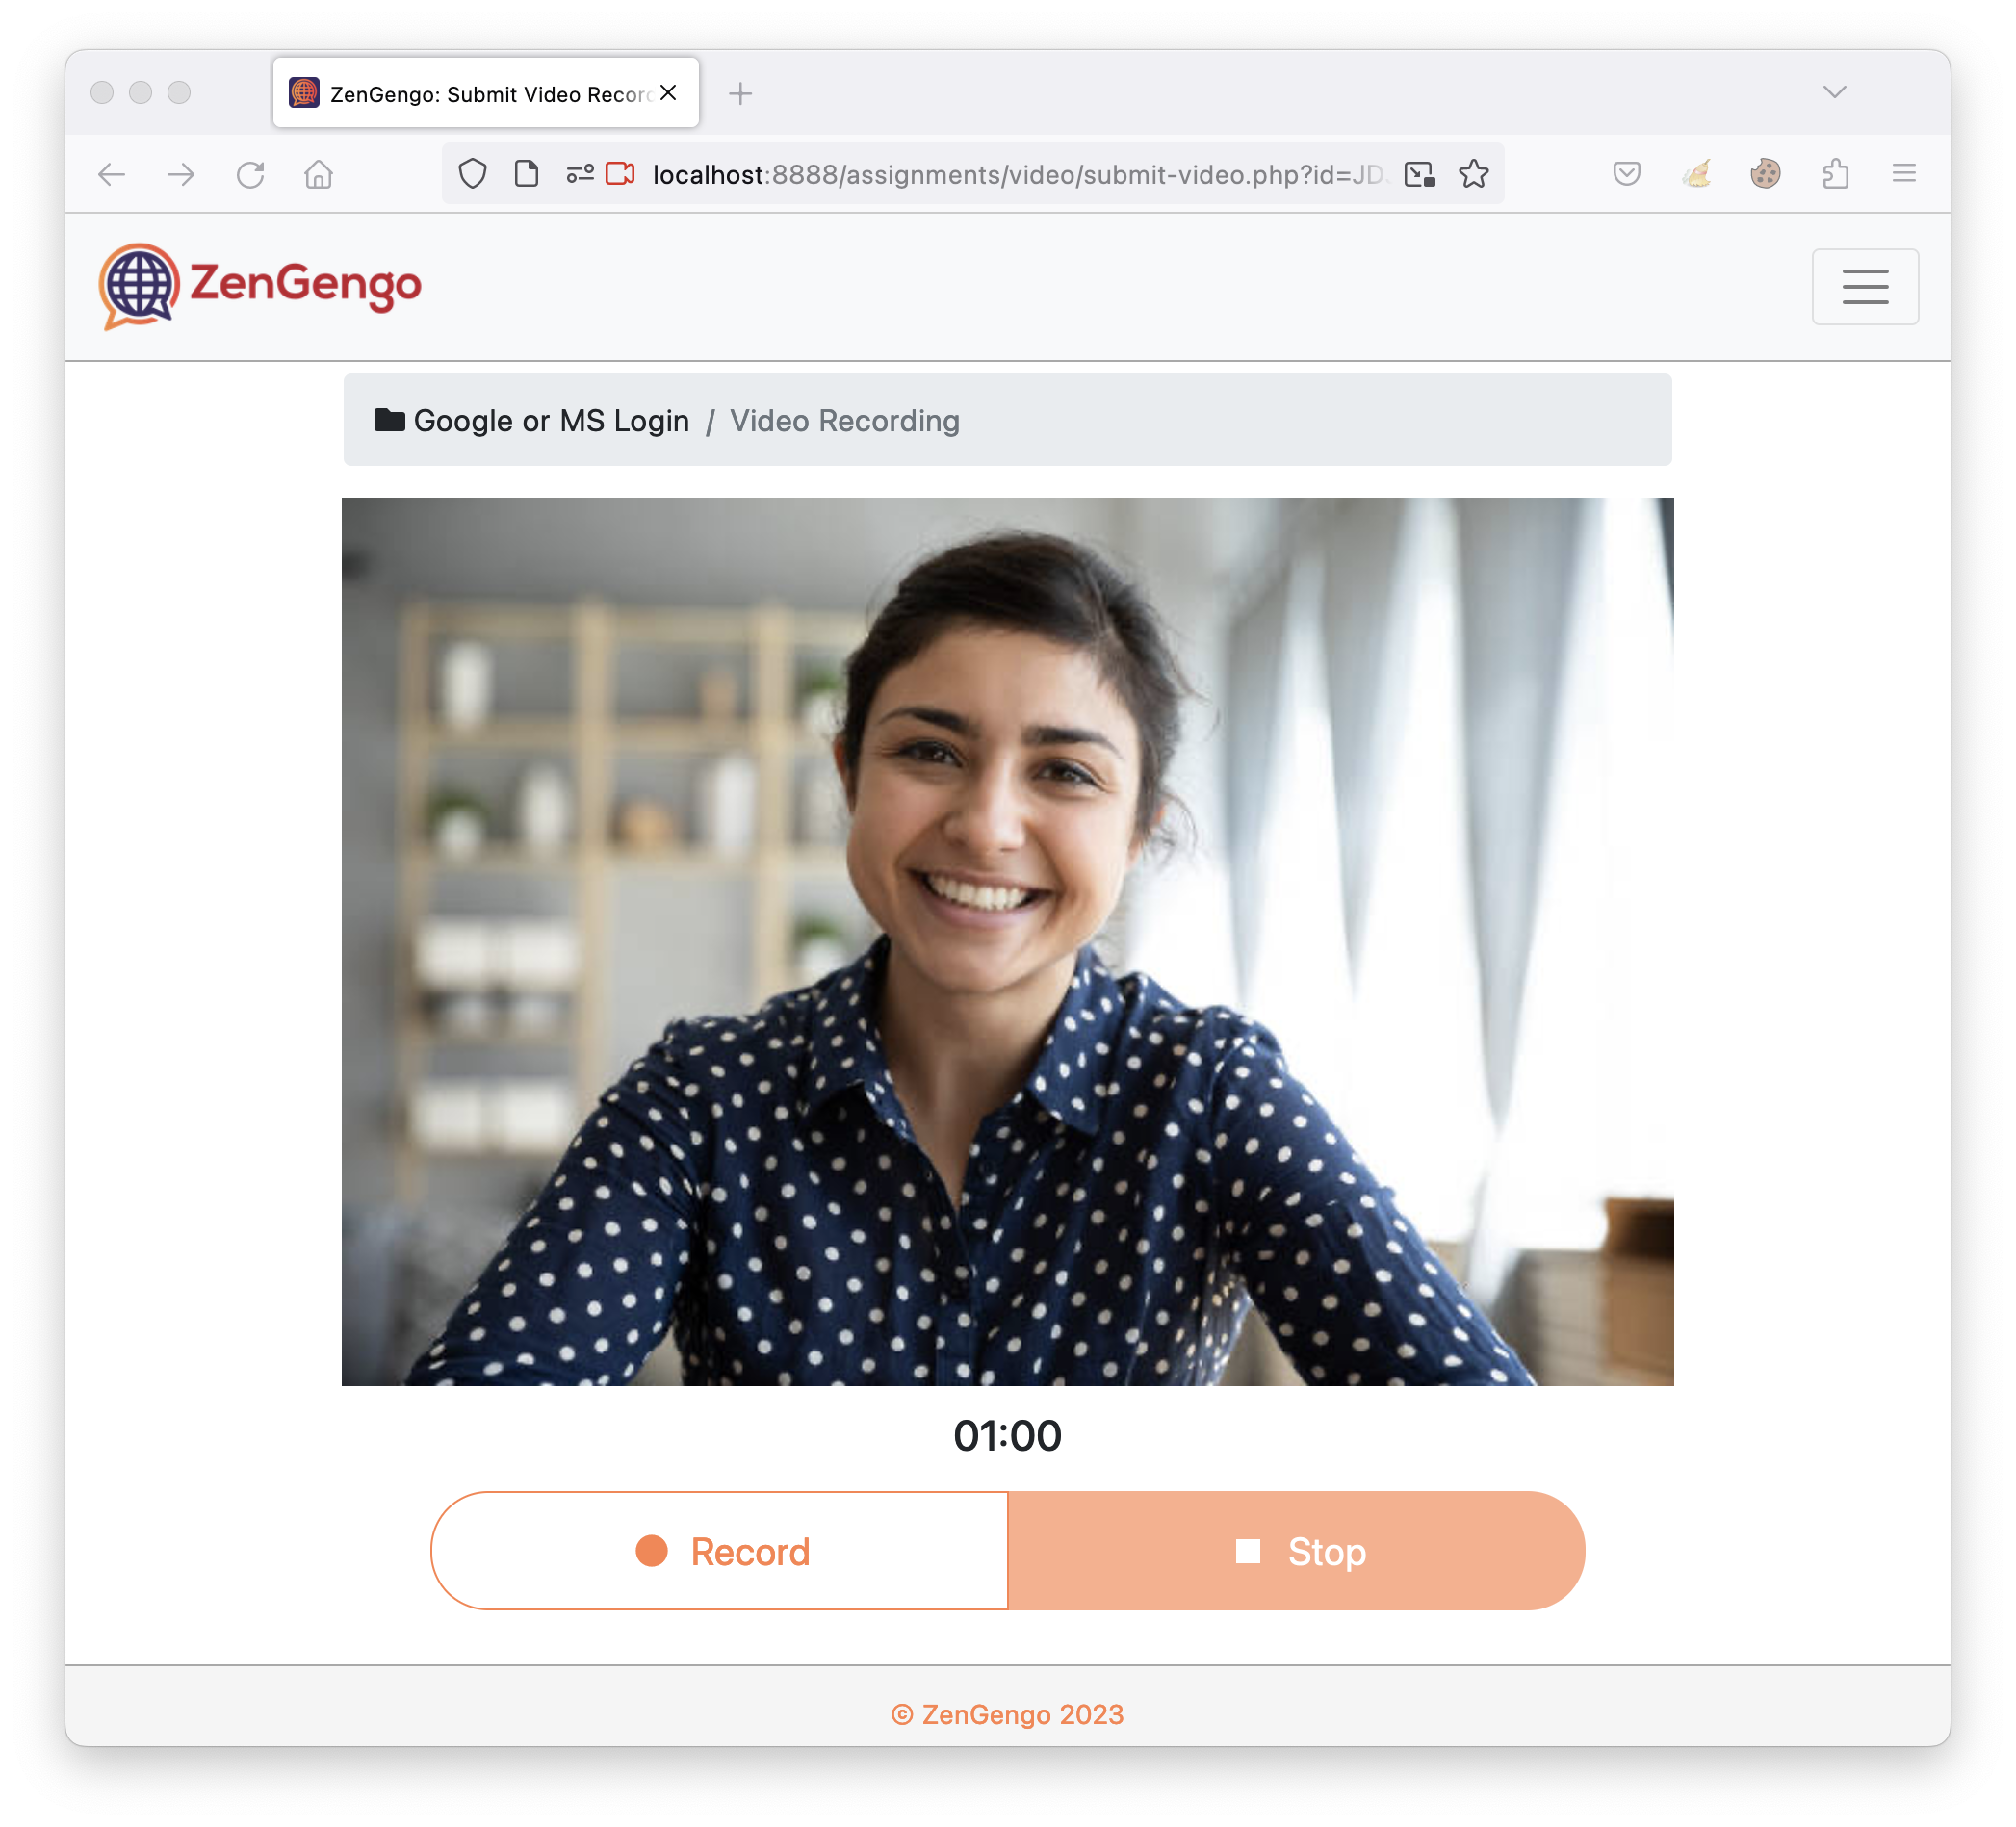
Task: Click the browser back arrow
Action: pyautogui.click(x=112, y=174)
